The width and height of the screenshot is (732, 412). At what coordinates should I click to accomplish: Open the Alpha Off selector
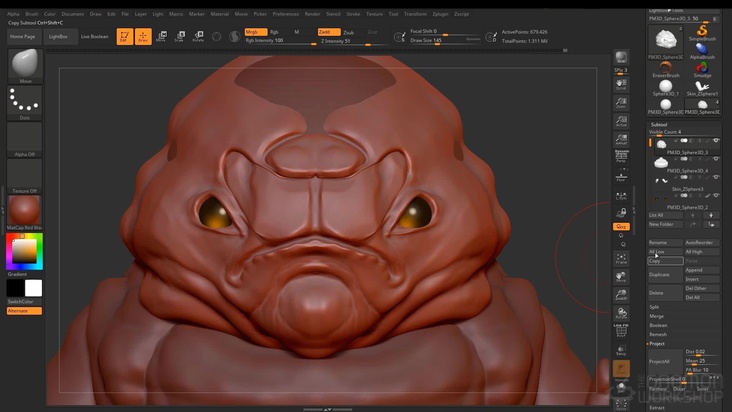click(25, 139)
